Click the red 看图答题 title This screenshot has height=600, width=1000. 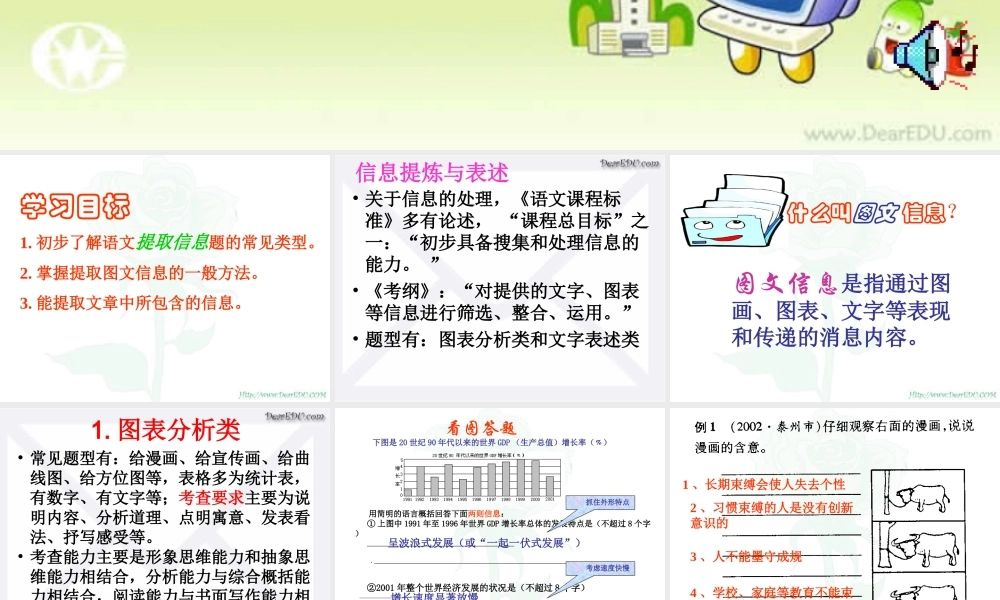[481, 428]
